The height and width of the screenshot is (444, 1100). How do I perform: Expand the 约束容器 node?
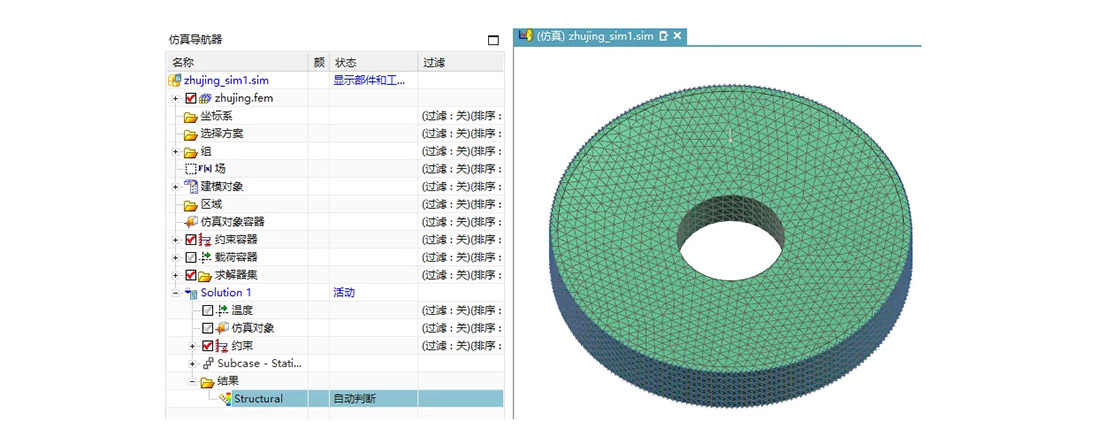[x=175, y=240]
